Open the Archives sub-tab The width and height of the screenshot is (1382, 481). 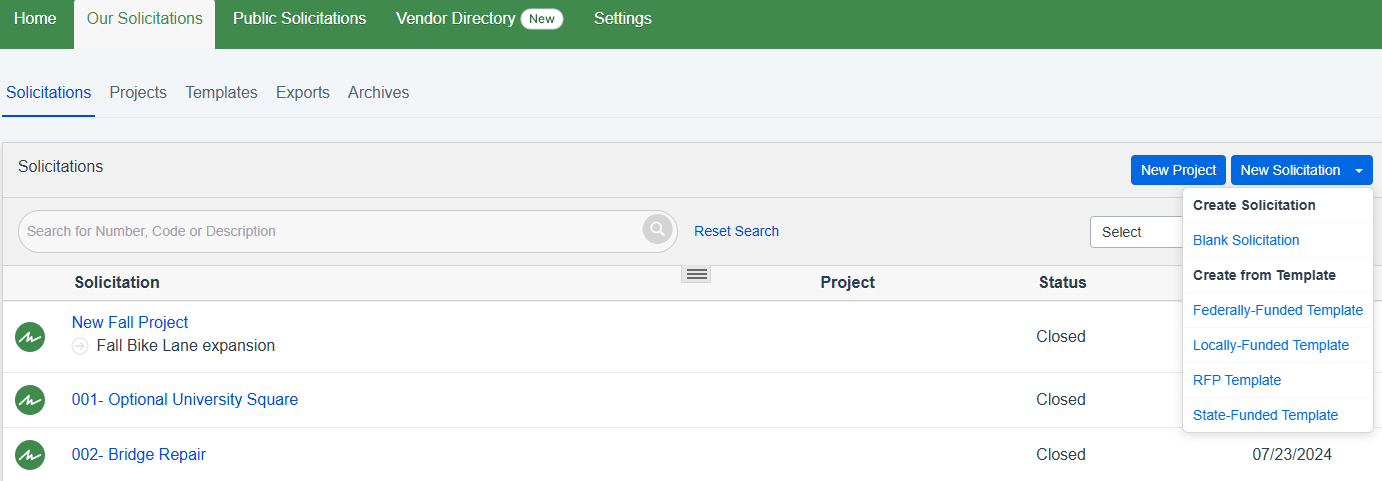[x=378, y=93]
